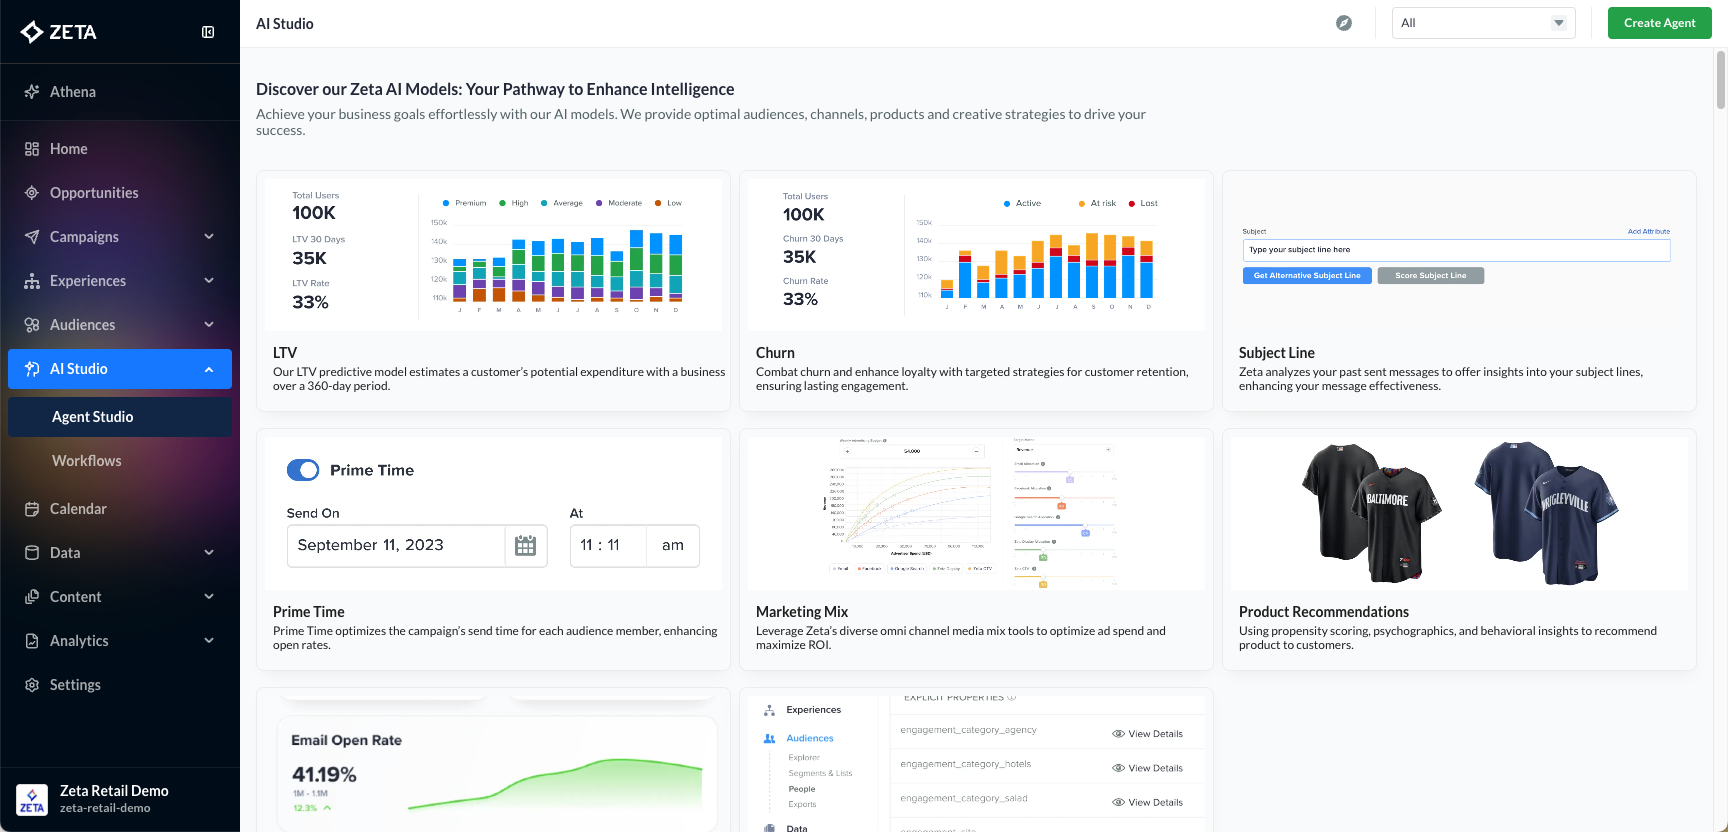Image resolution: width=1728 pixels, height=832 pixels.
Task: Click the Create Agent button
Action: point(1659,23)
